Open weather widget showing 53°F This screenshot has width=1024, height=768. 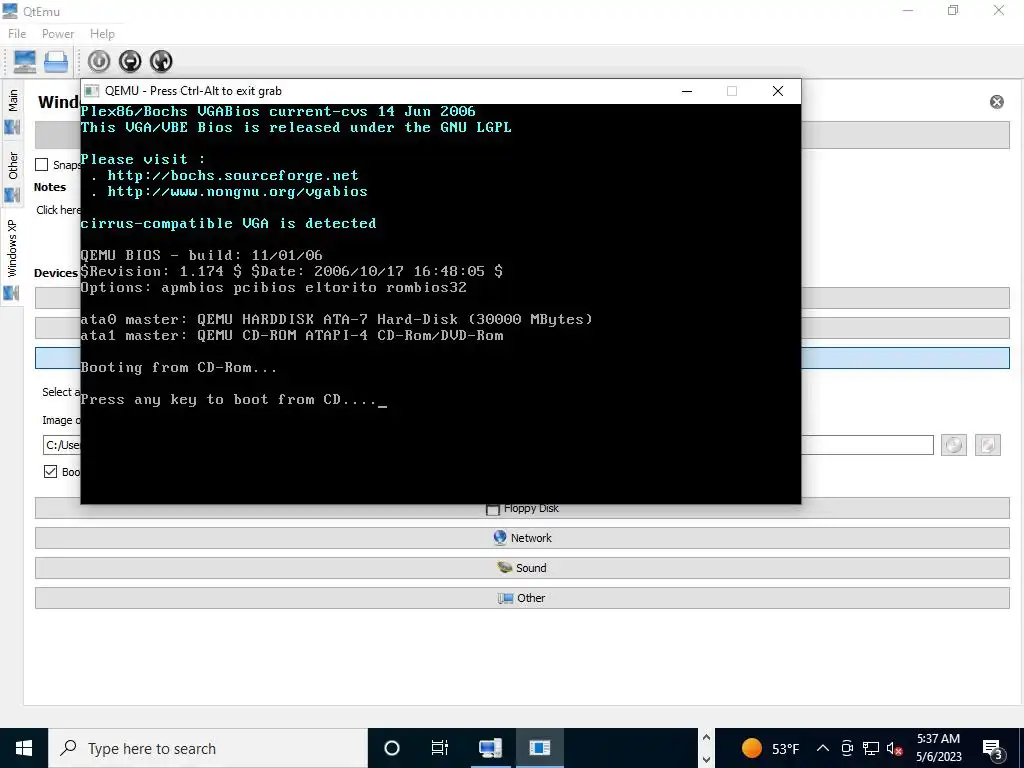point(771,748)
